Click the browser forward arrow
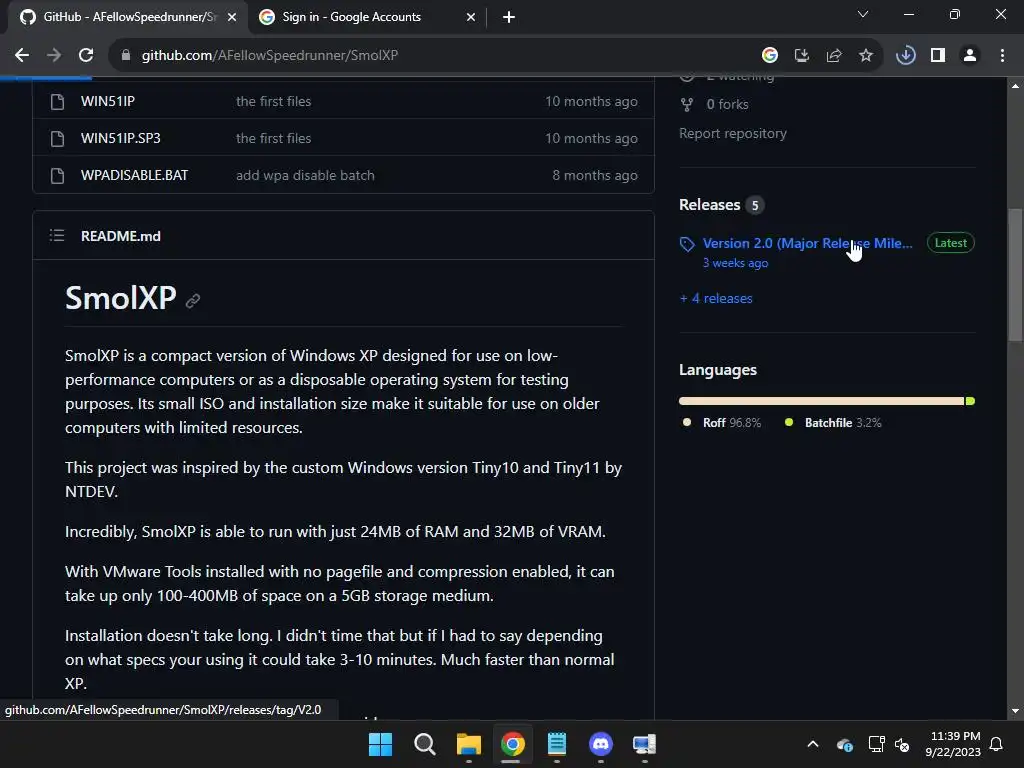 coord(54,56)
